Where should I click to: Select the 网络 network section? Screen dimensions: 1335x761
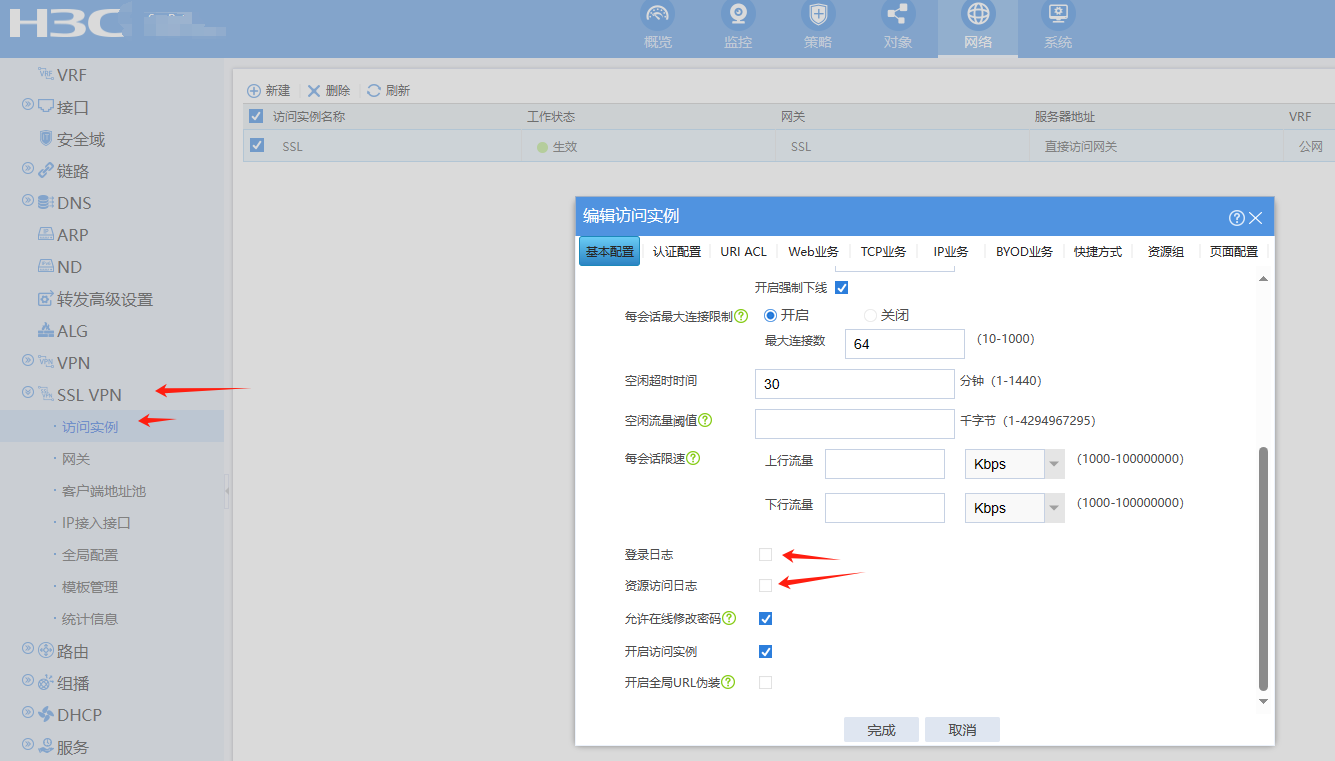coord(977,27)
